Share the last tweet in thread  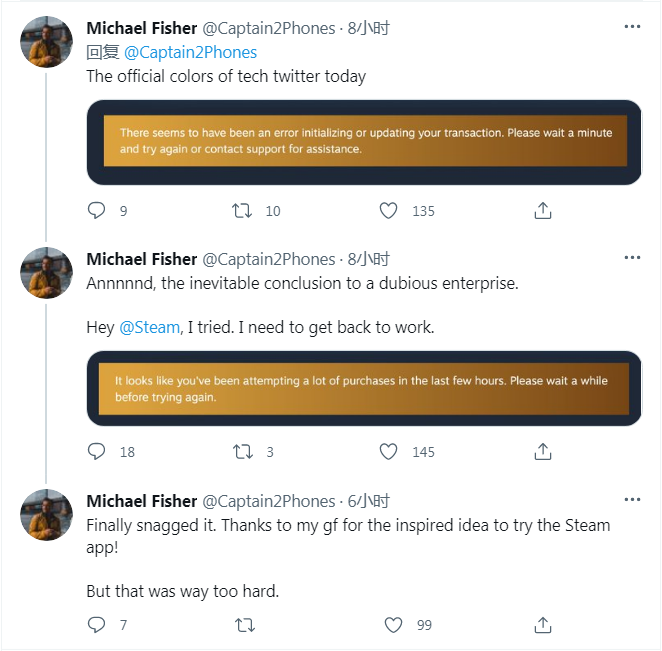(x=543, y=625)
